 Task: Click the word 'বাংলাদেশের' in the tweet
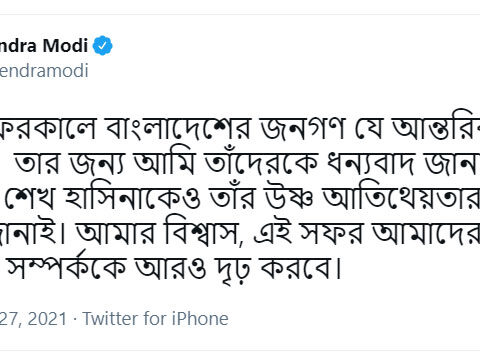pos(178,129)
